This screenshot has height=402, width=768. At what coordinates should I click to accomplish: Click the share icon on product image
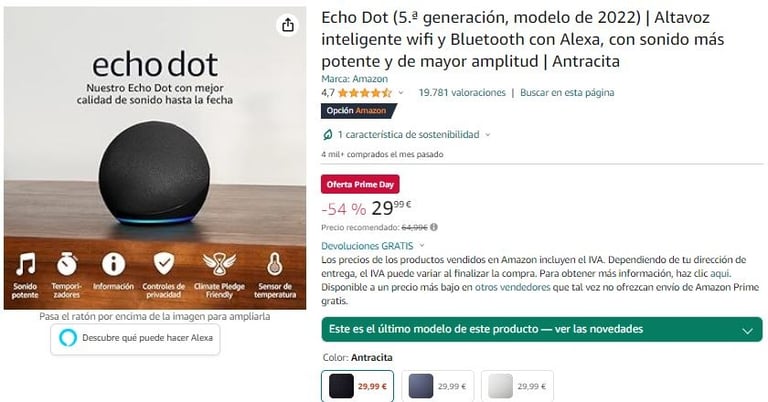click(x=288, y=24)
